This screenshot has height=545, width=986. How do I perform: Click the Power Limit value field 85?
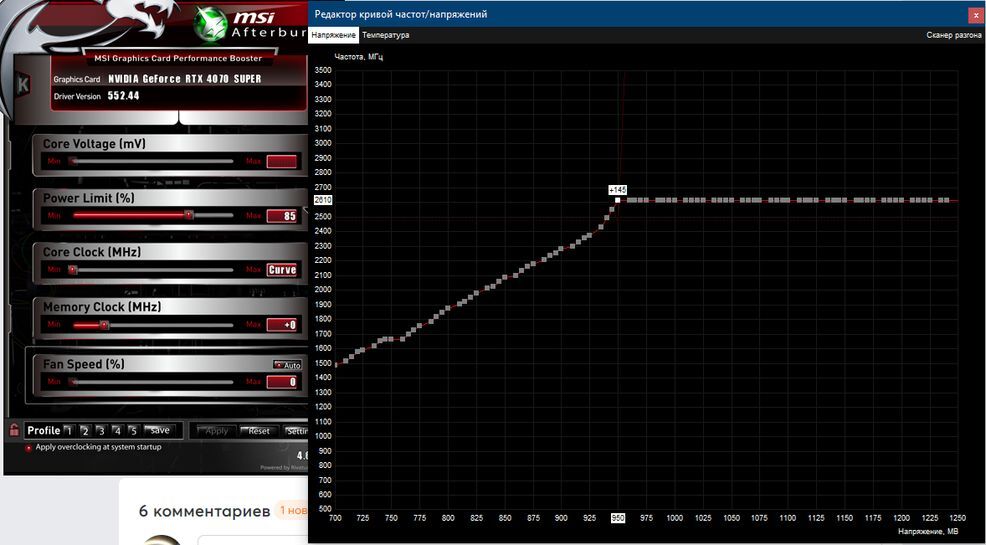(x=282, y=216)
